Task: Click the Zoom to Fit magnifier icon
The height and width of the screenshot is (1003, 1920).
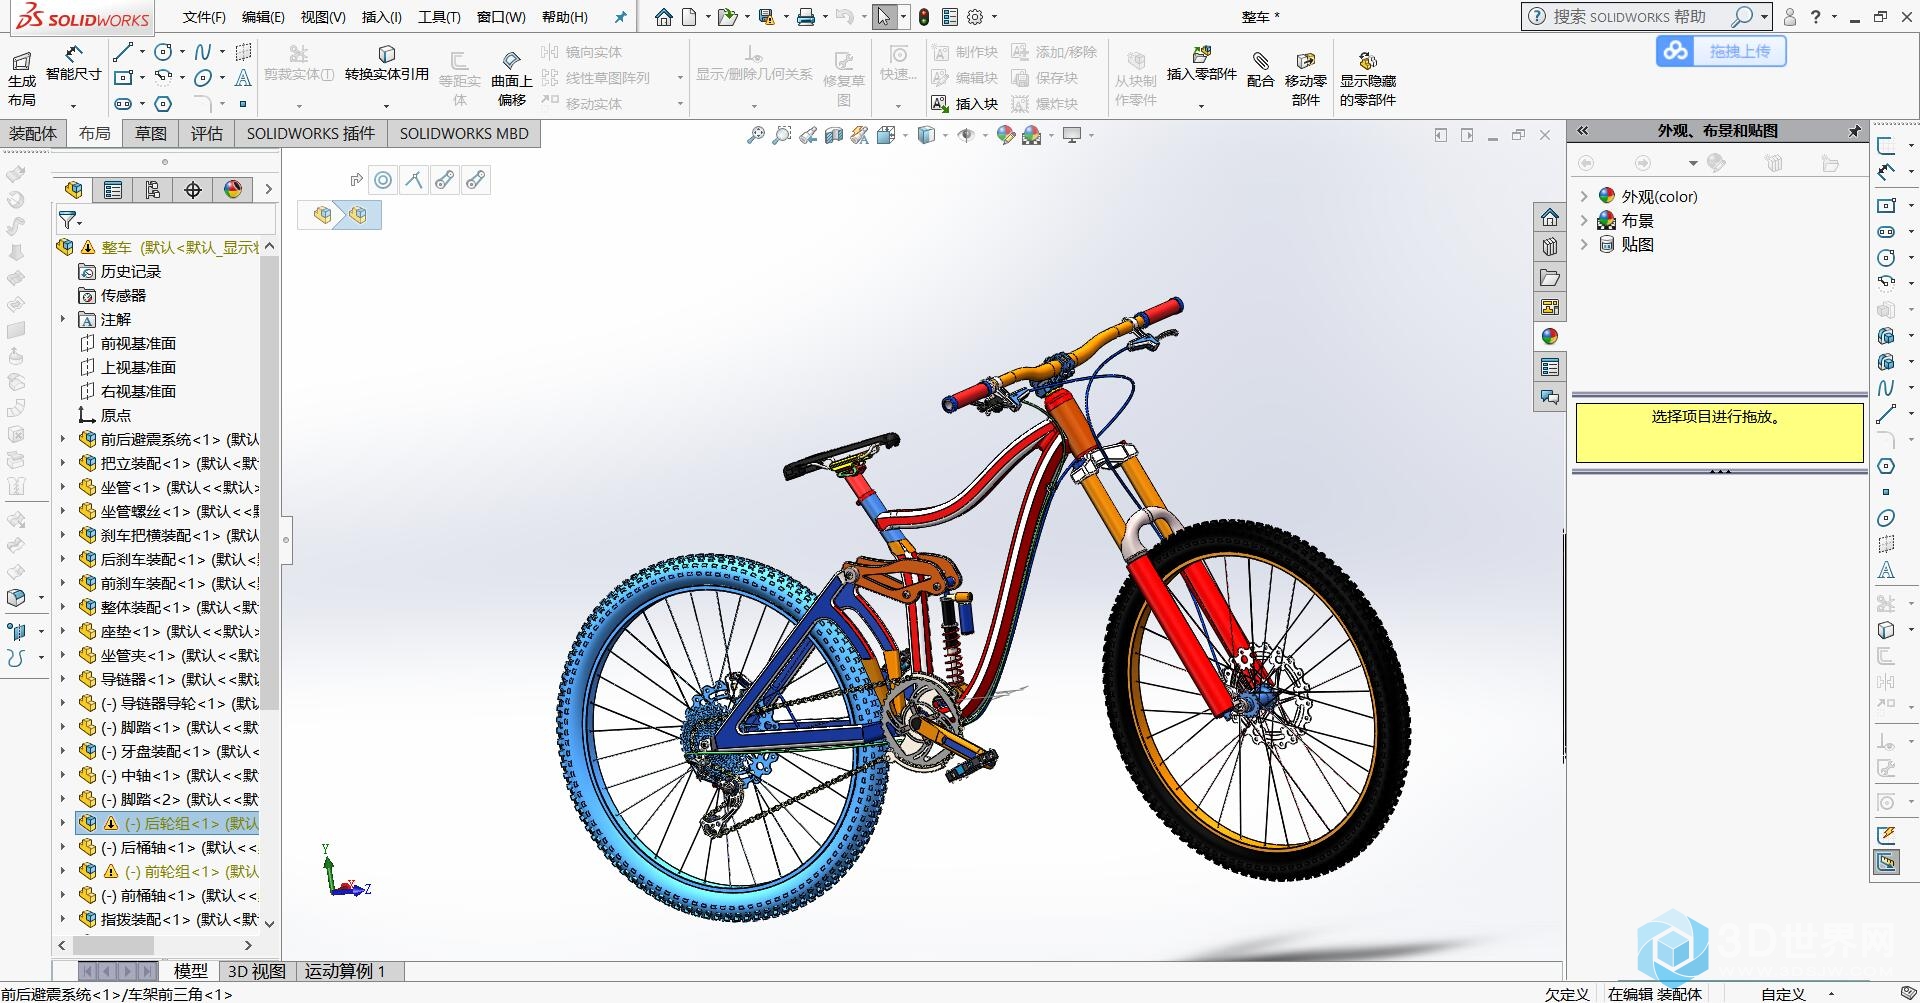Action: coord(756,135)
